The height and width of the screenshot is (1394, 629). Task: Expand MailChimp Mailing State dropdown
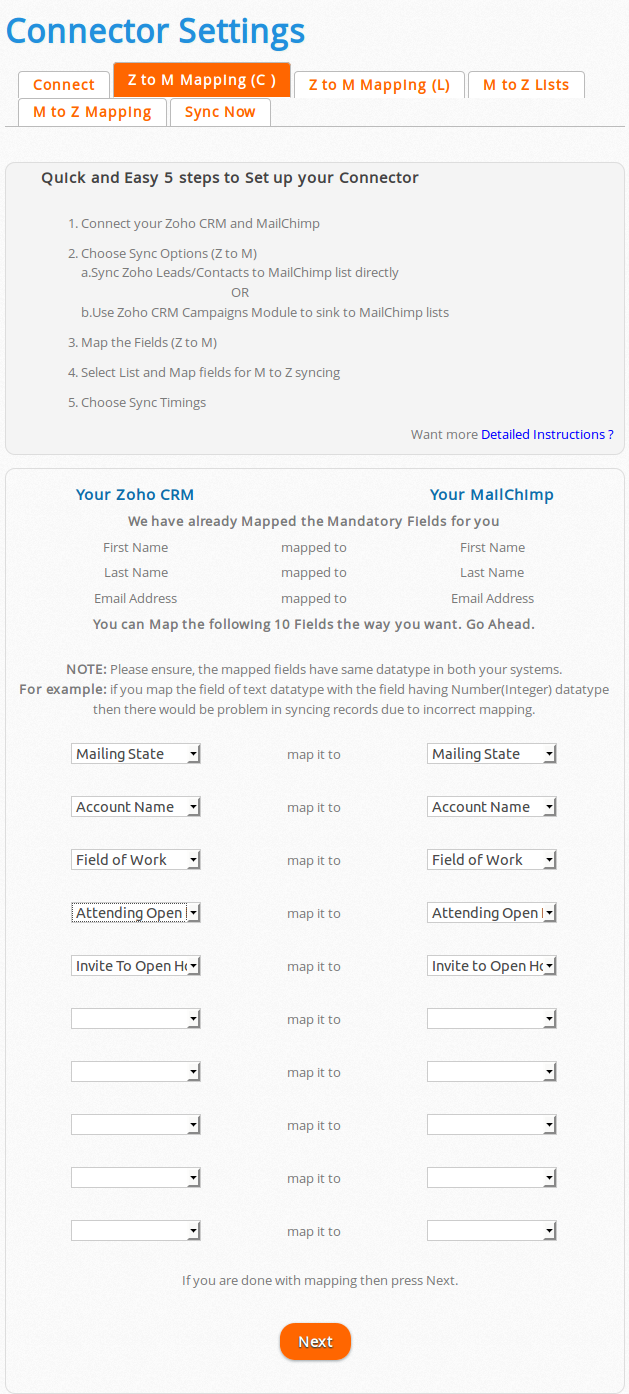[492, 754]
